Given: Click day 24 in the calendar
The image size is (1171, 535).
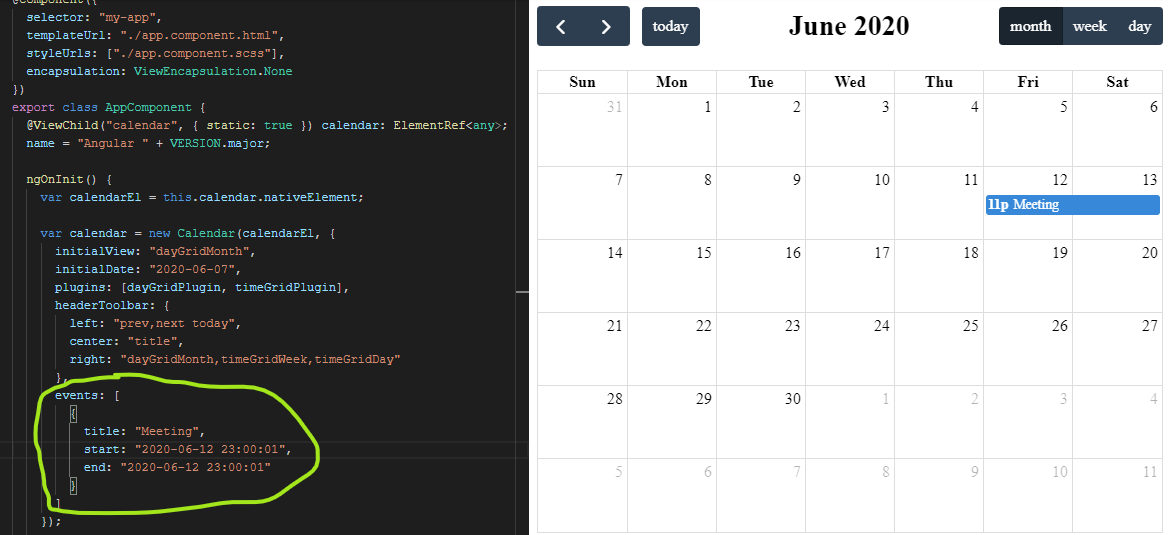Looking at the screenshot, I should [882, 326].
